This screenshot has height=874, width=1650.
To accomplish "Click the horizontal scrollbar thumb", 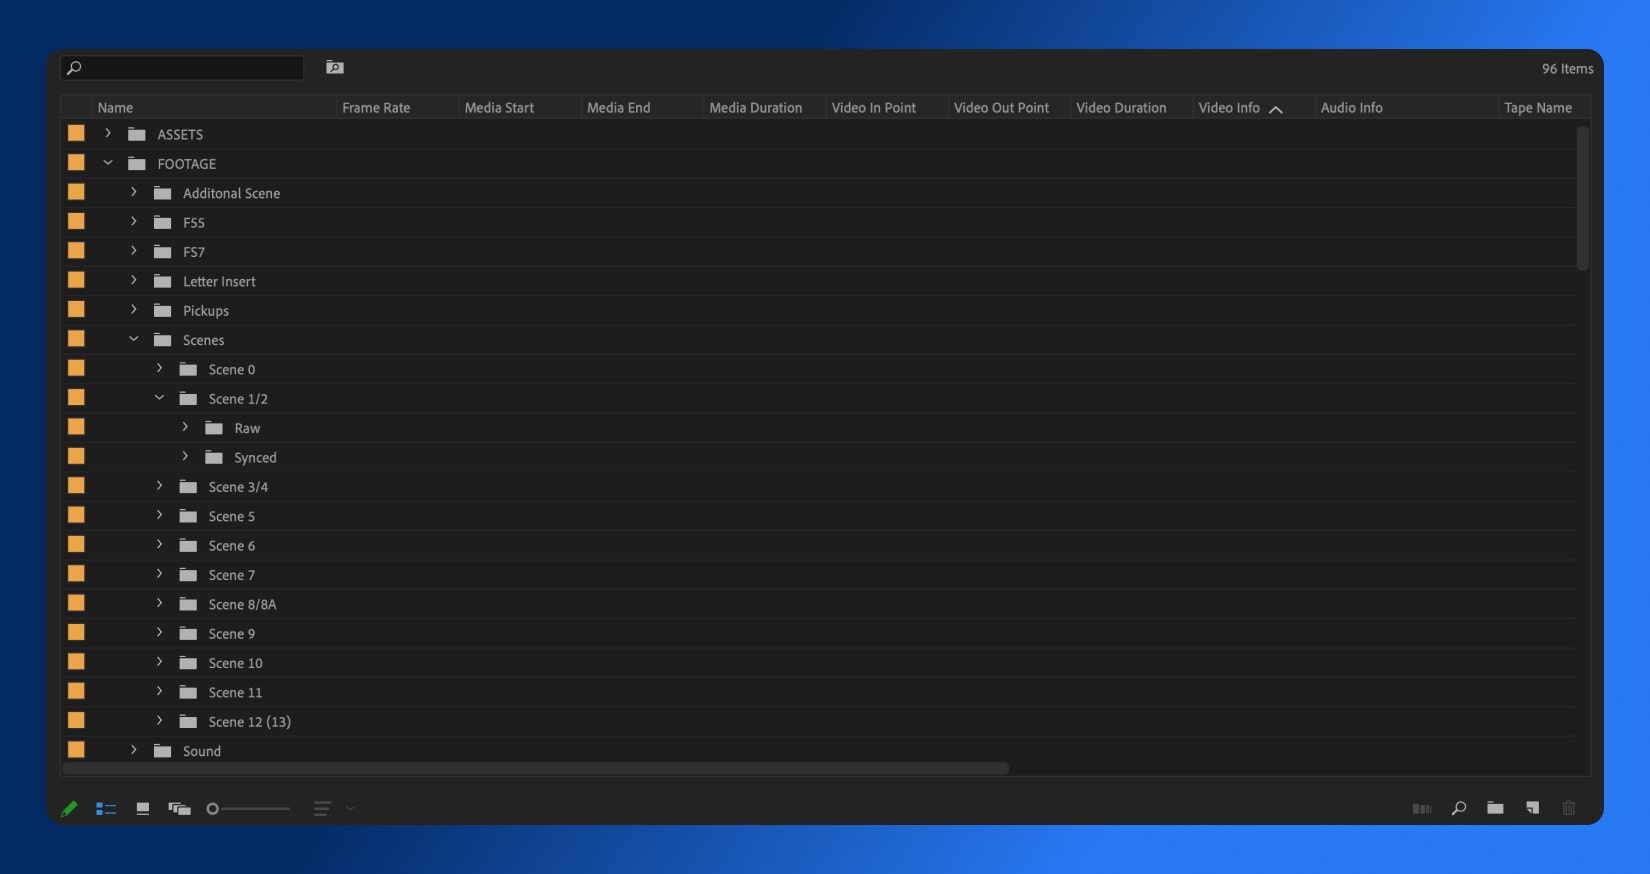I will coord(535,768).
